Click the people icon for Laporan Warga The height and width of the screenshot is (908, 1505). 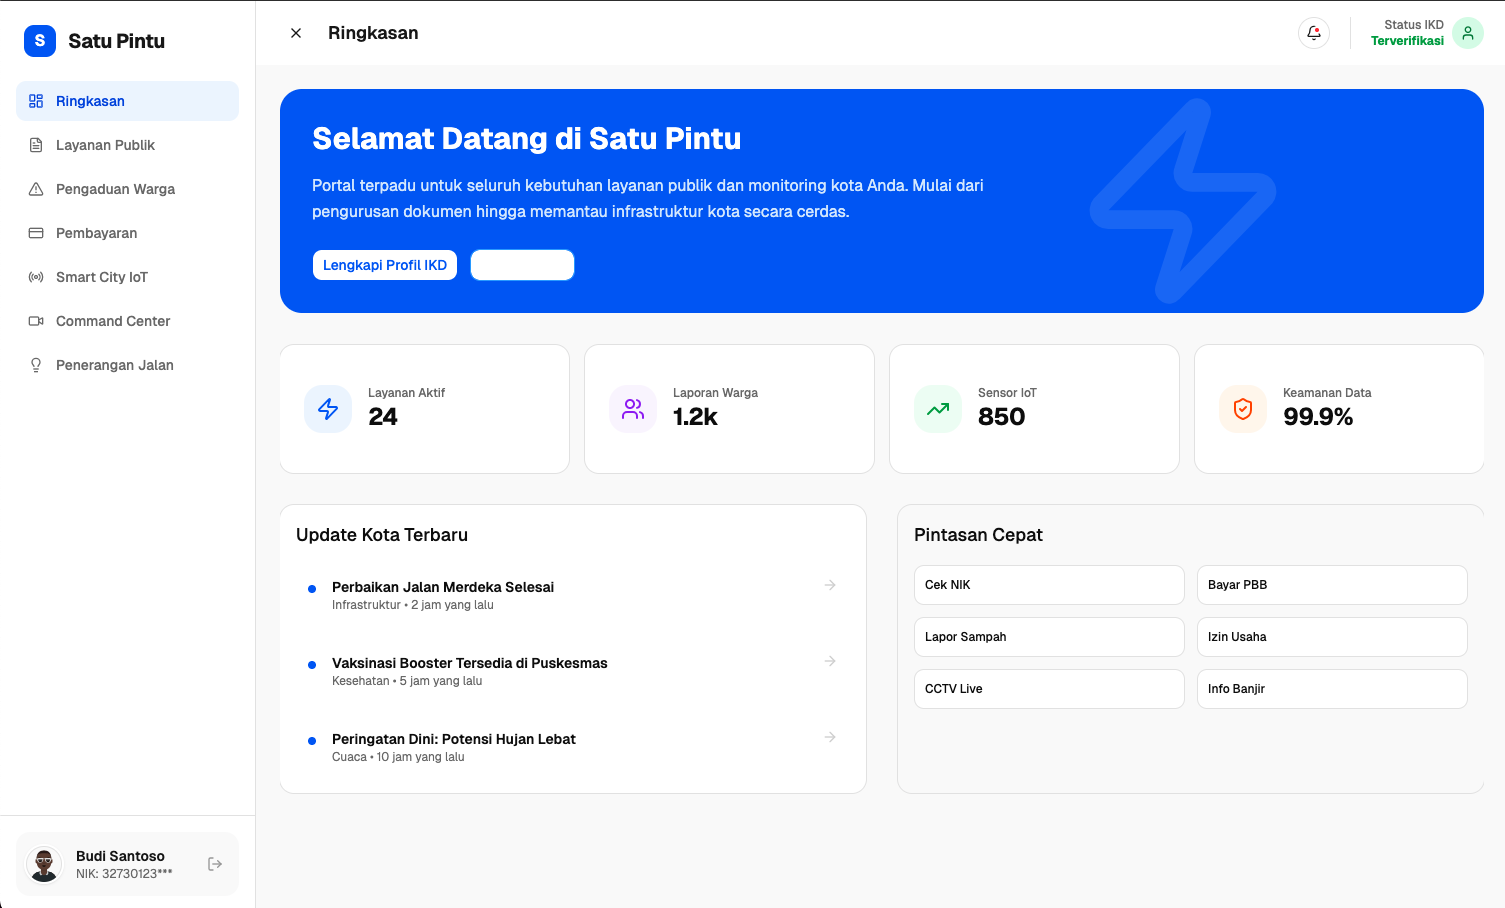(x=633, y=409)
